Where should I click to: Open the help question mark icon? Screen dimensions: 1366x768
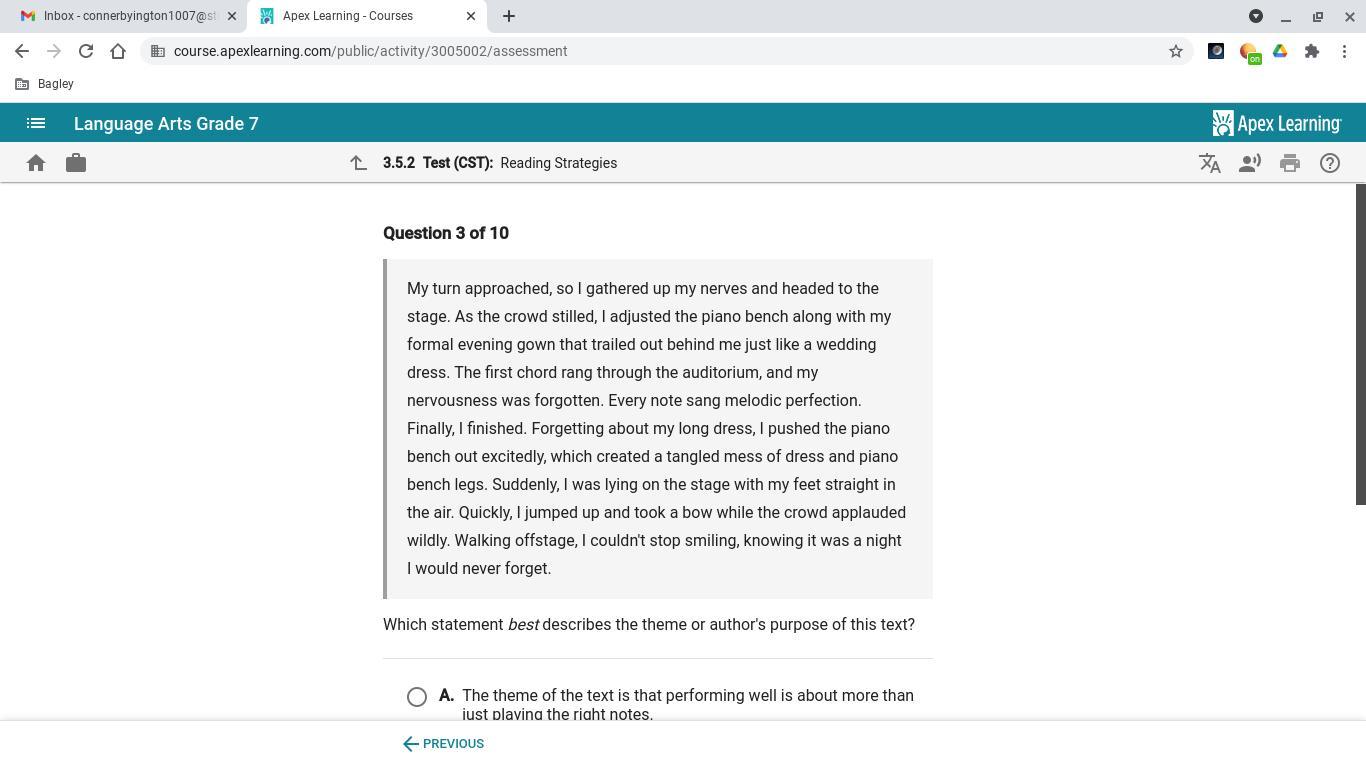1330,163
